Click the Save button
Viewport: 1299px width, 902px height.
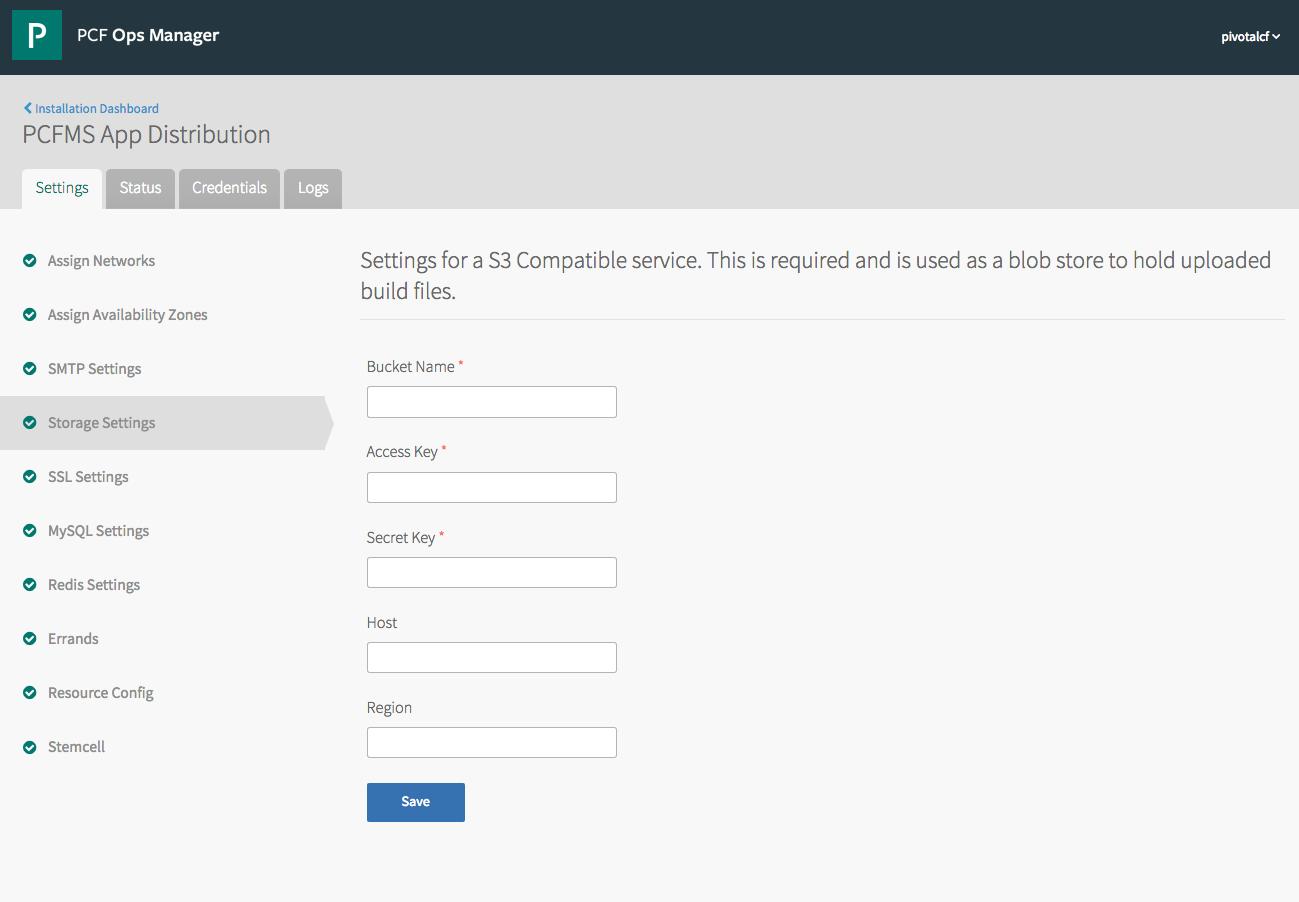click(416, 802)
